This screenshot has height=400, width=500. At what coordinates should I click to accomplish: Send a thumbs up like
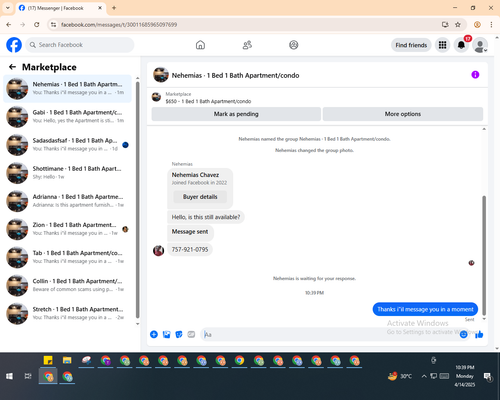(479, 334)
